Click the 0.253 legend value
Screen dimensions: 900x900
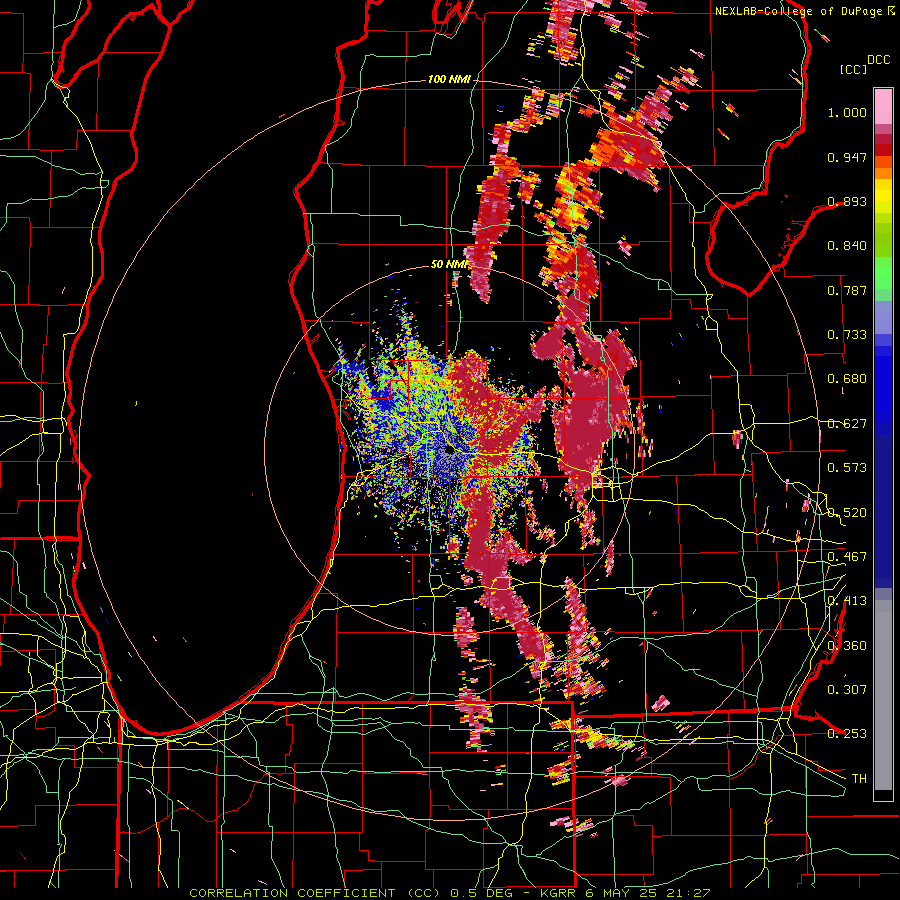847,734
